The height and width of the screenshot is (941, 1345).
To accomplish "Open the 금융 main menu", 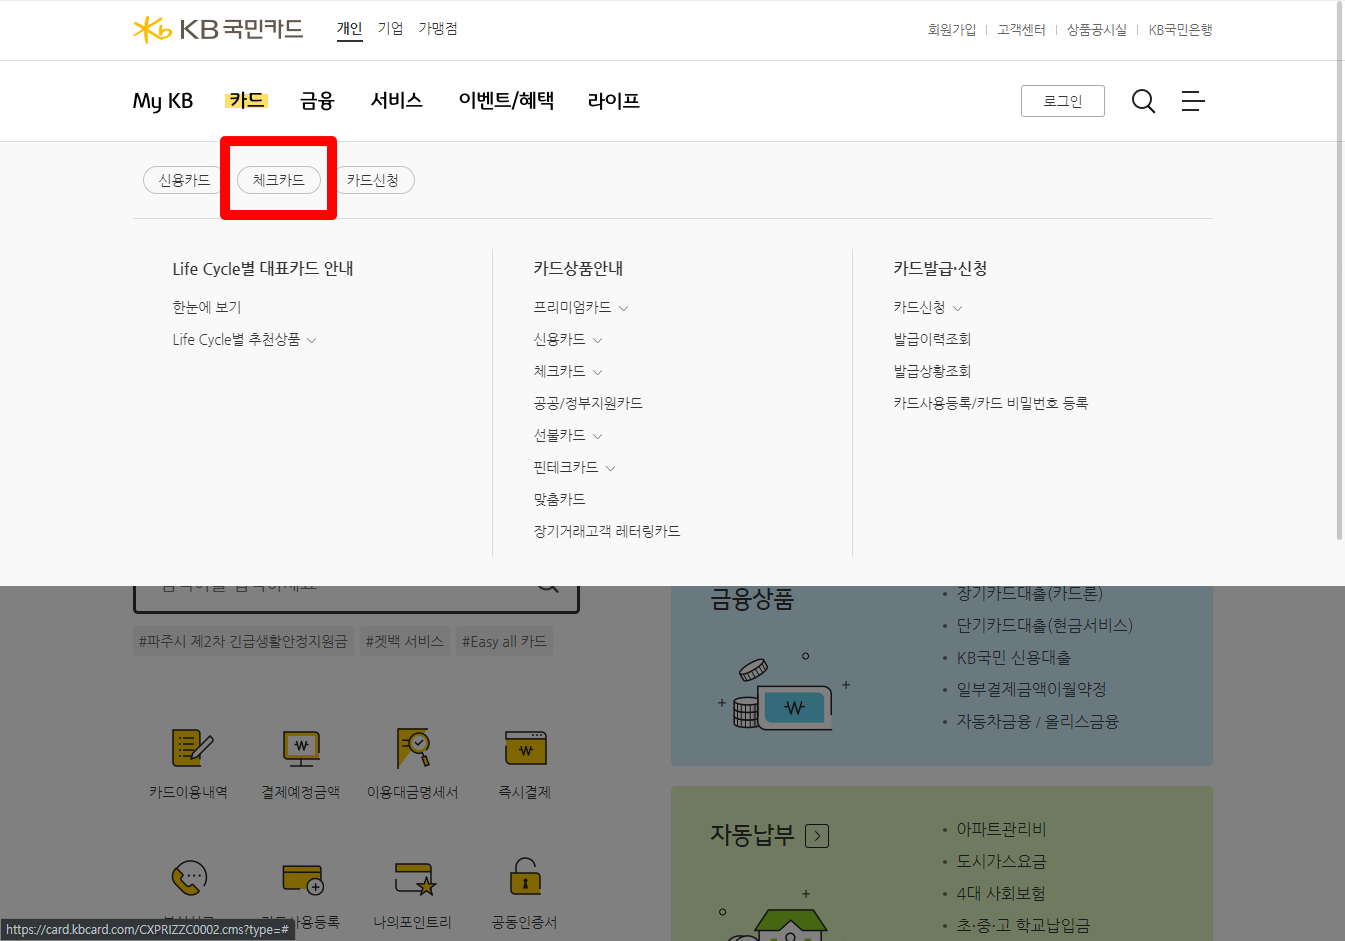I will 317,101.
